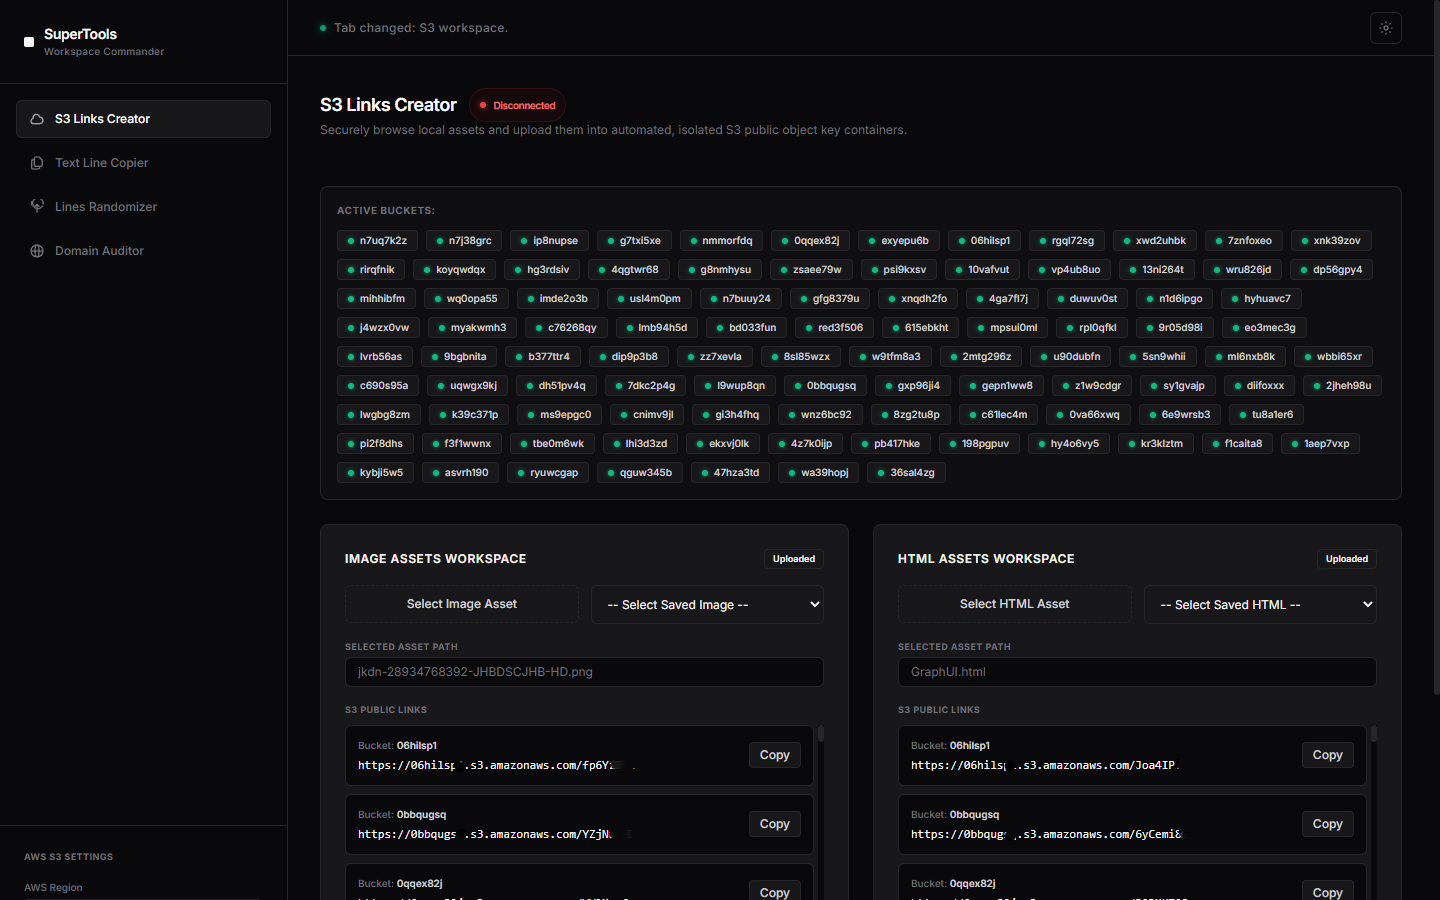This screenshot has width=1440, height=900.
Task: Toggle the light/dark theme icon
Action: [1386, 28]
